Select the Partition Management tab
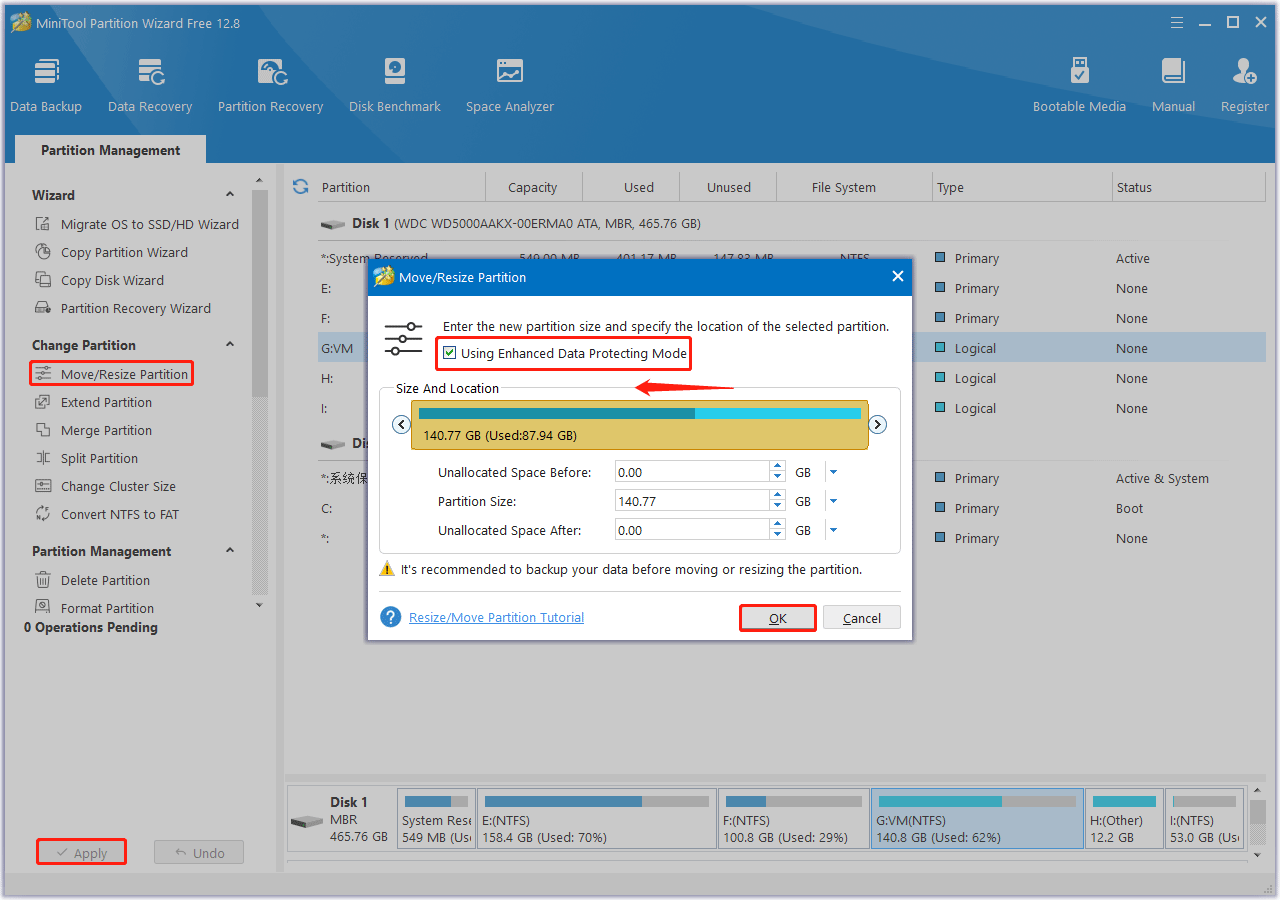The width and height of the screenshot is (1280, 900). coord(111,150)
